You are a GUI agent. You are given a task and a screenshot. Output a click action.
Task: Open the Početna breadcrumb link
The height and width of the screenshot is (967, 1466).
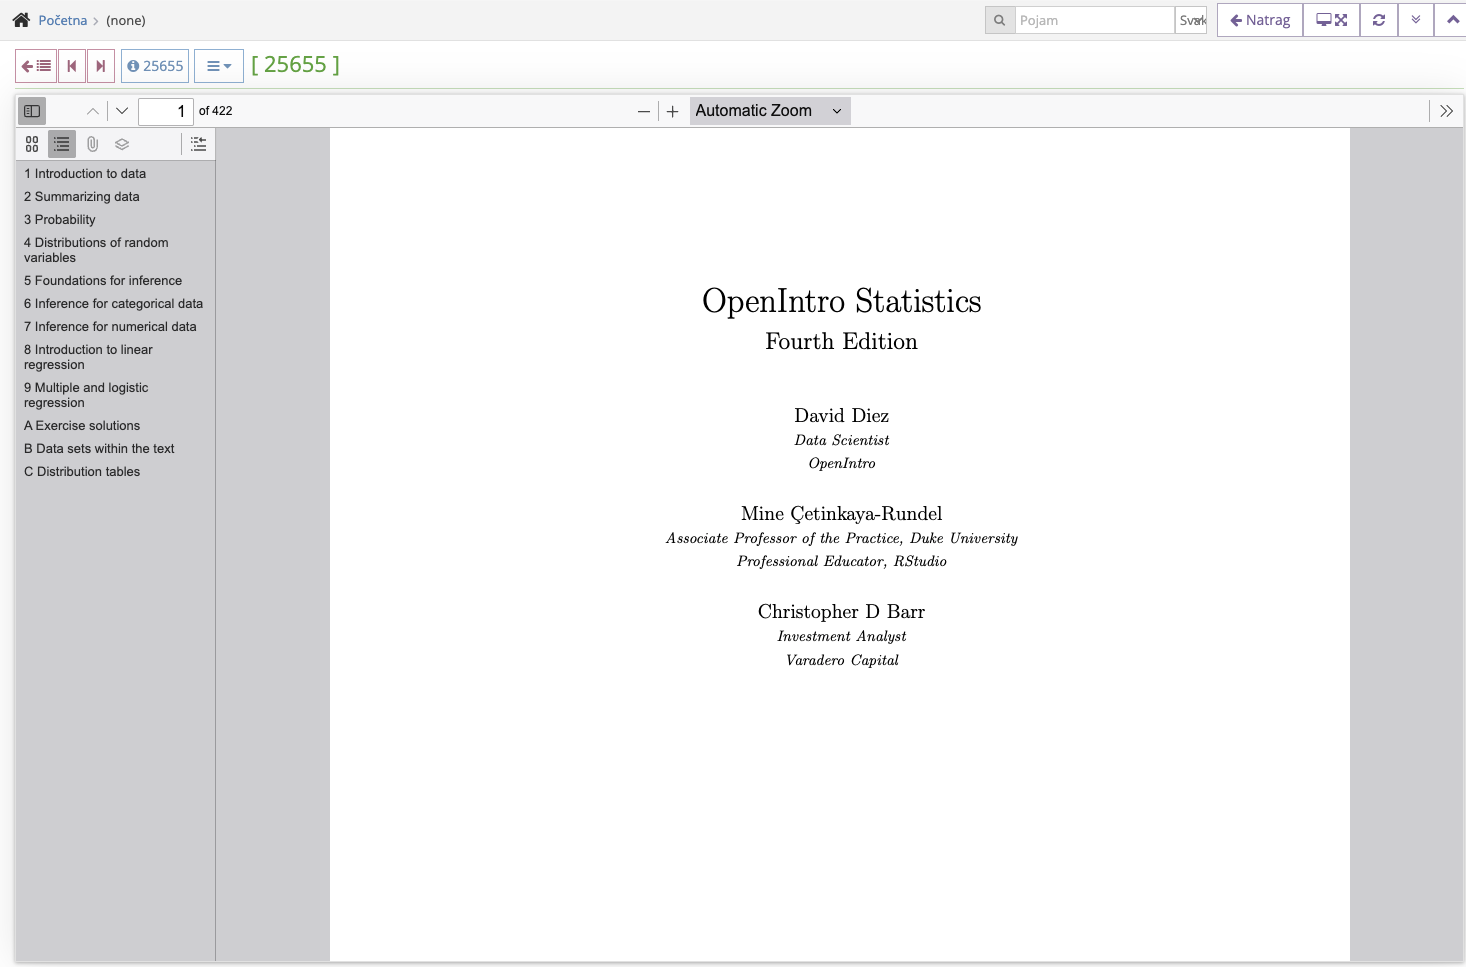click(x=62, y=20)
